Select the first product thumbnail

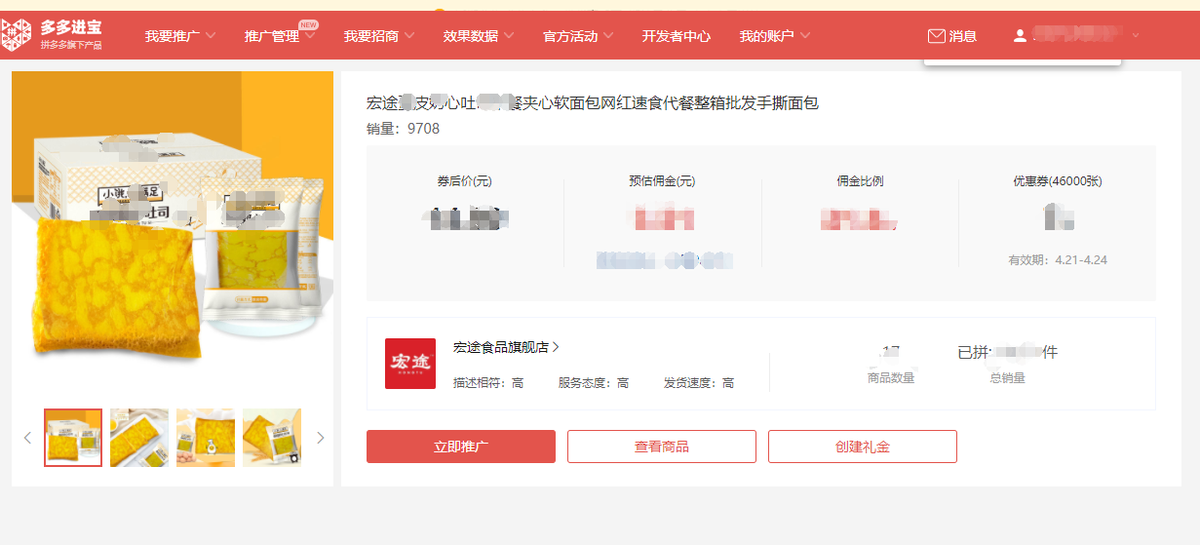click(x=73, y=438)
